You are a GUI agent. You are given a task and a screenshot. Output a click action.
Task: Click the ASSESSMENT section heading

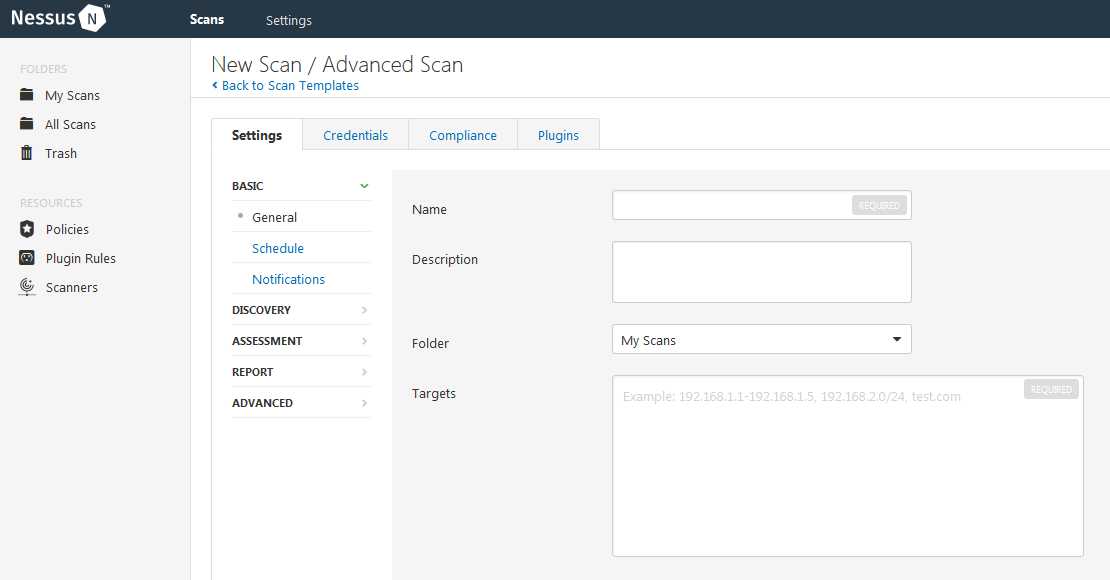click(267, 341)
